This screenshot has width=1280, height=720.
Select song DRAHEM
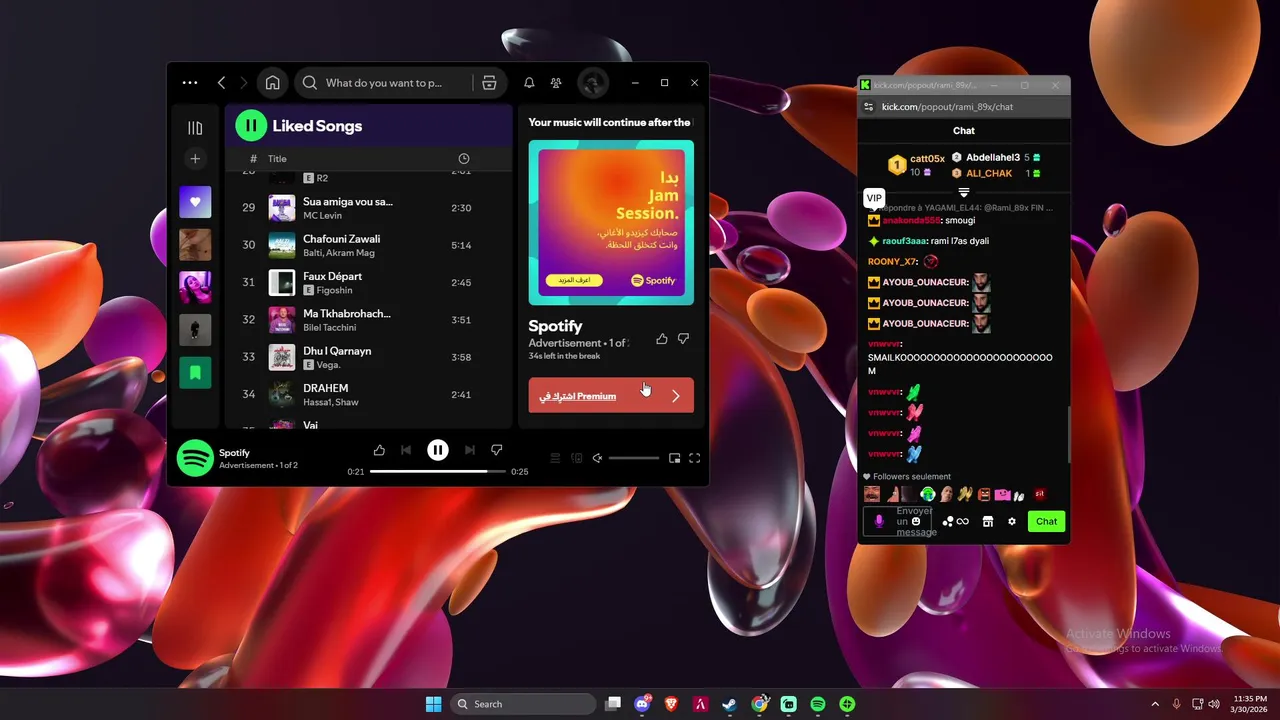click(x=368, y=394)
